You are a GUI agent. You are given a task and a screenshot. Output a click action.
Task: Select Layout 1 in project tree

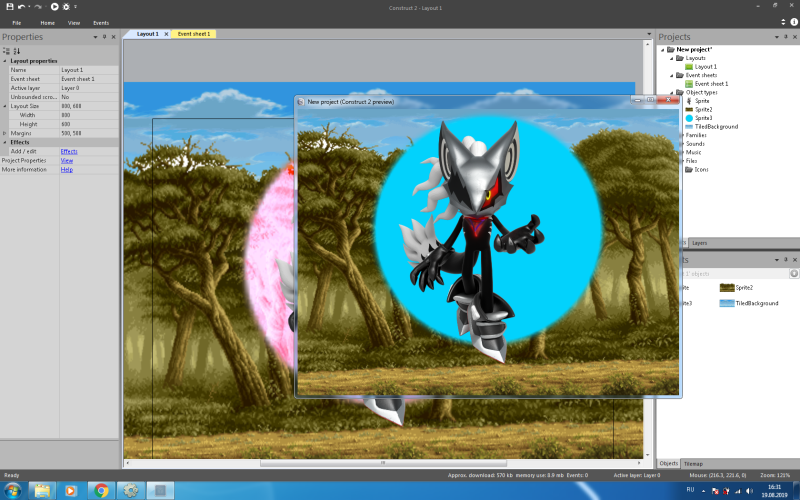(705, 67)
